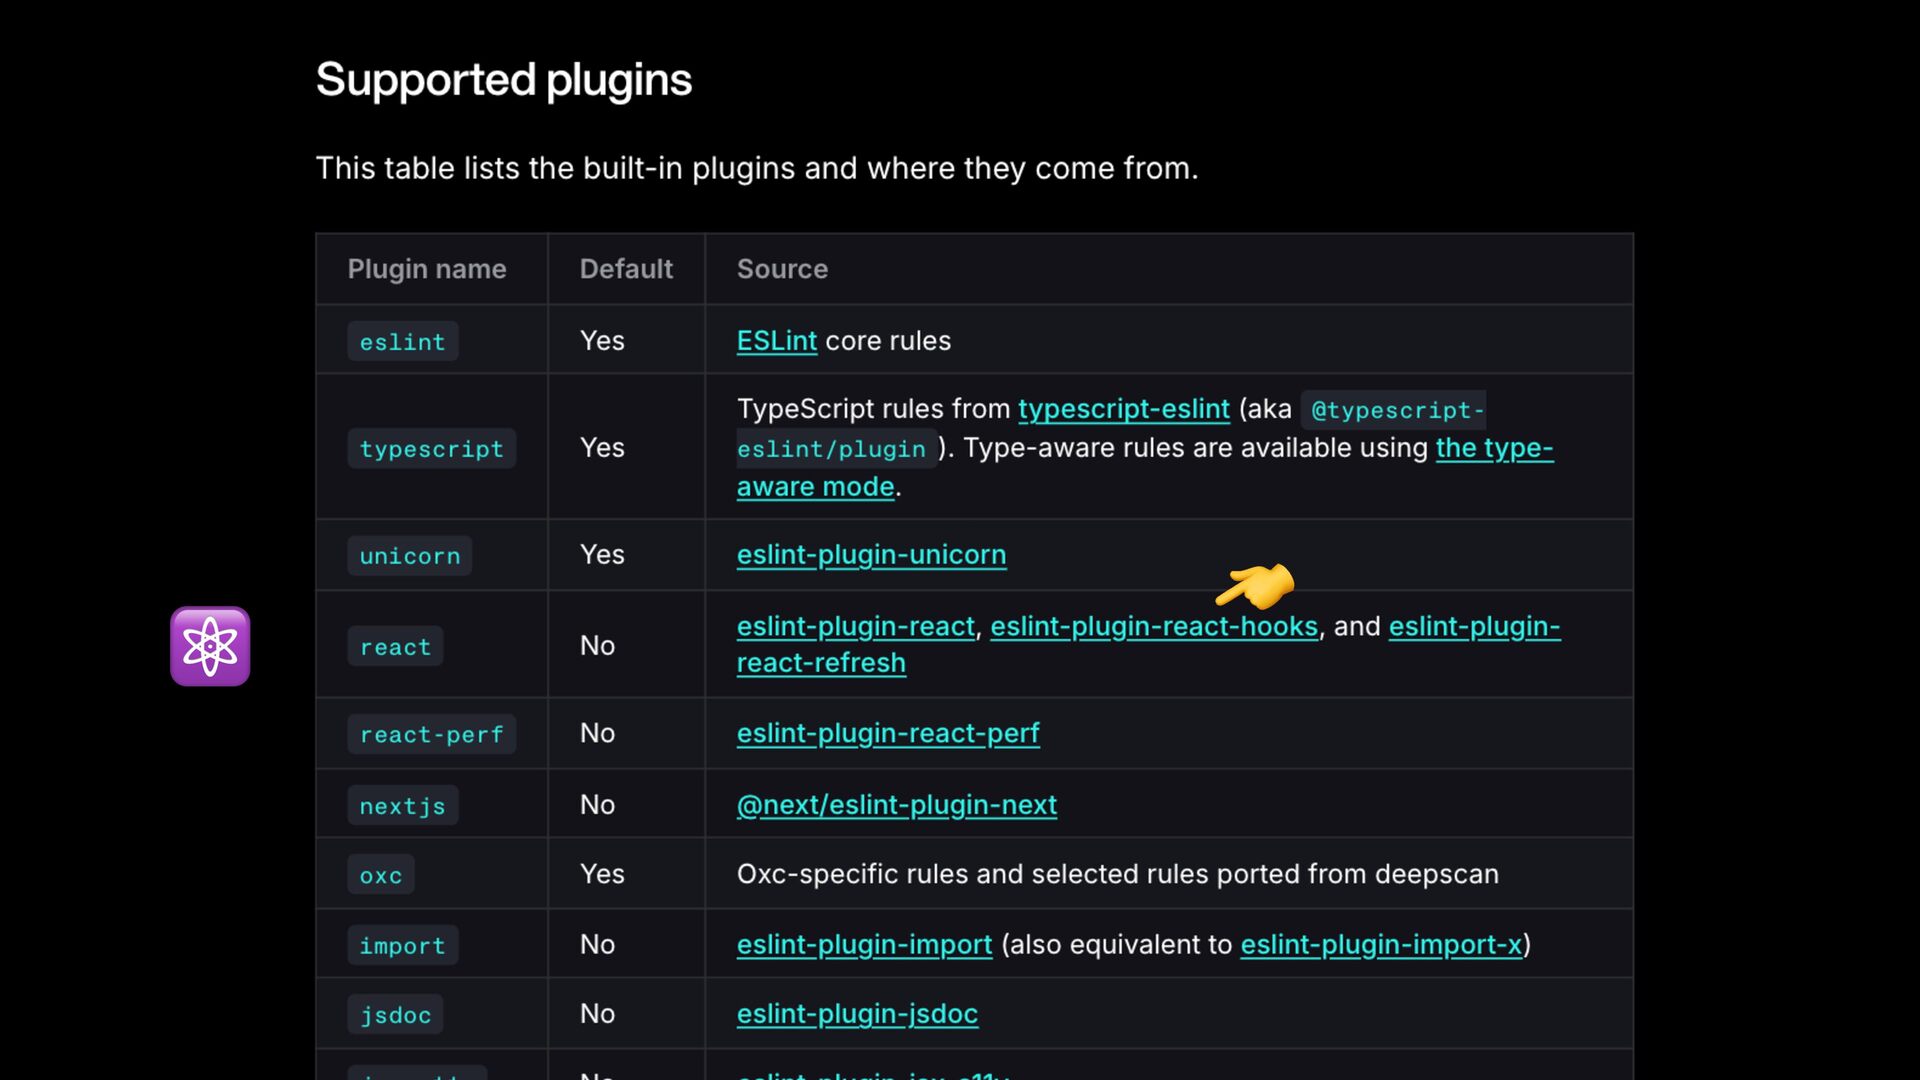The image size is (1920, 1080).
Task: Open the ESLint core rules link
Action: (x=776, y=341)
